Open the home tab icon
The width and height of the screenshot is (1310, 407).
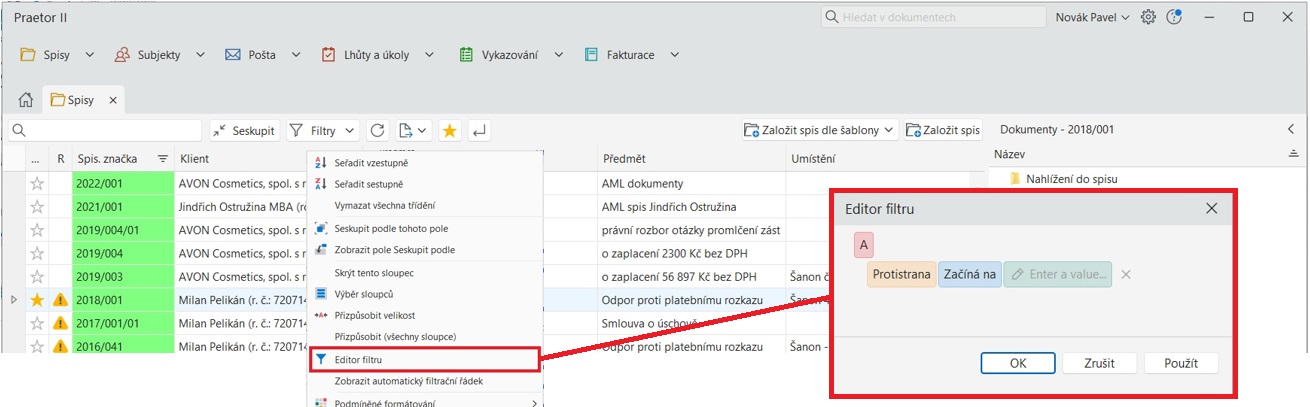tap(26, 100)
